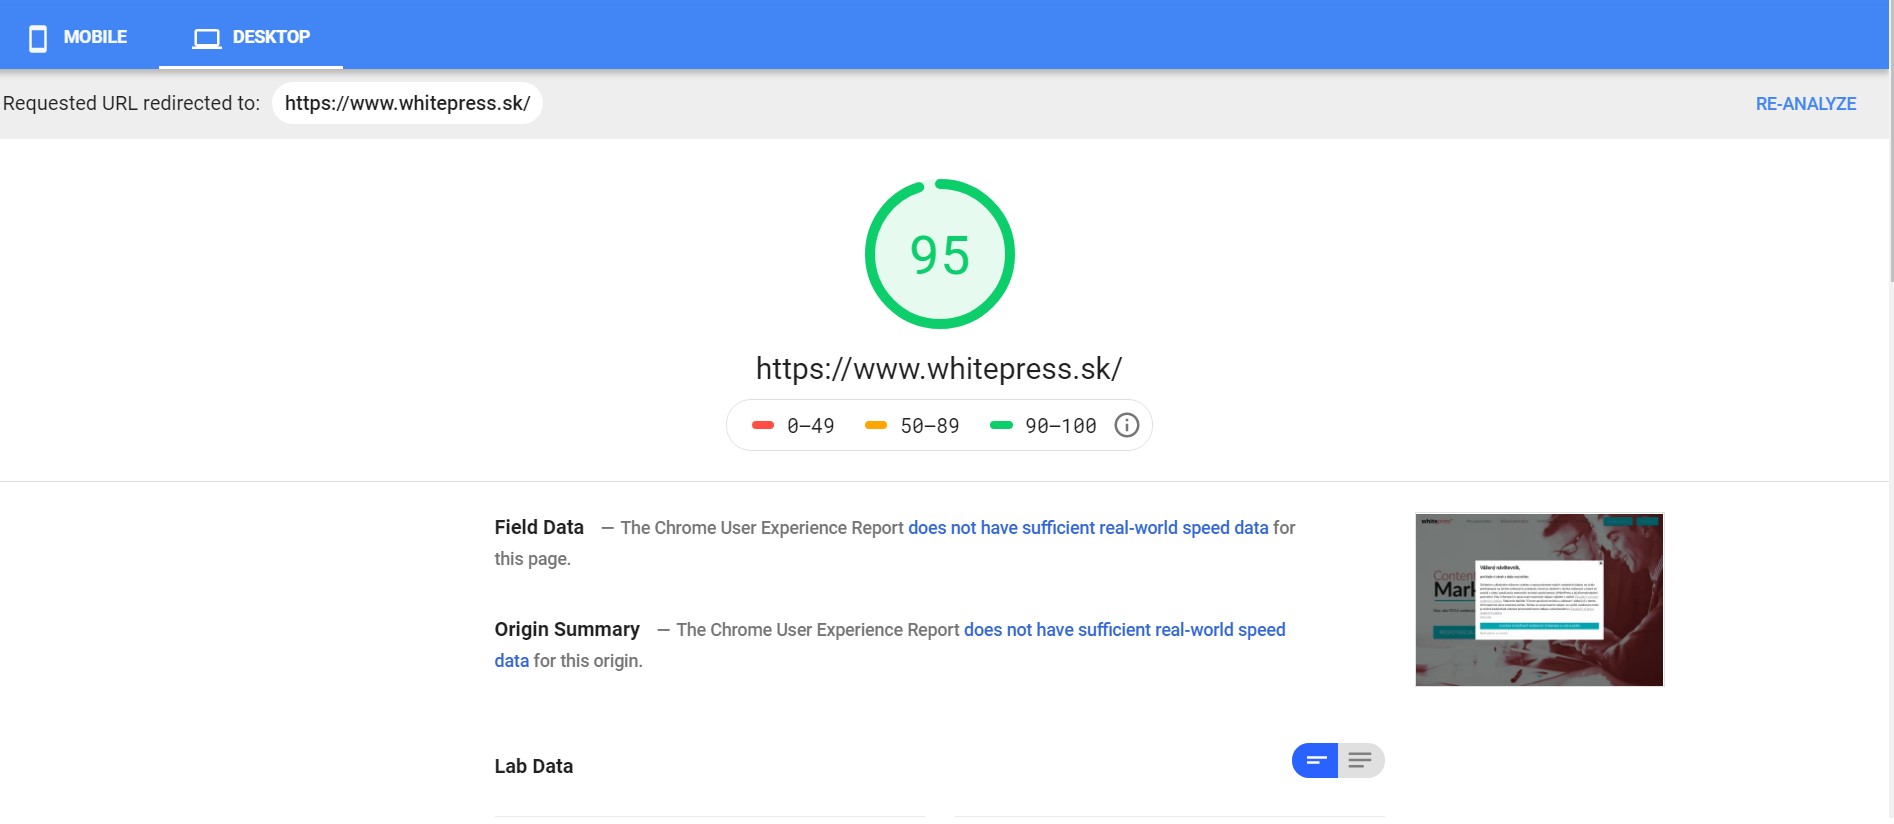Switch to the Mobile tab
Image resolution: width=1894 pixels, height=824 pixels.
79,37
